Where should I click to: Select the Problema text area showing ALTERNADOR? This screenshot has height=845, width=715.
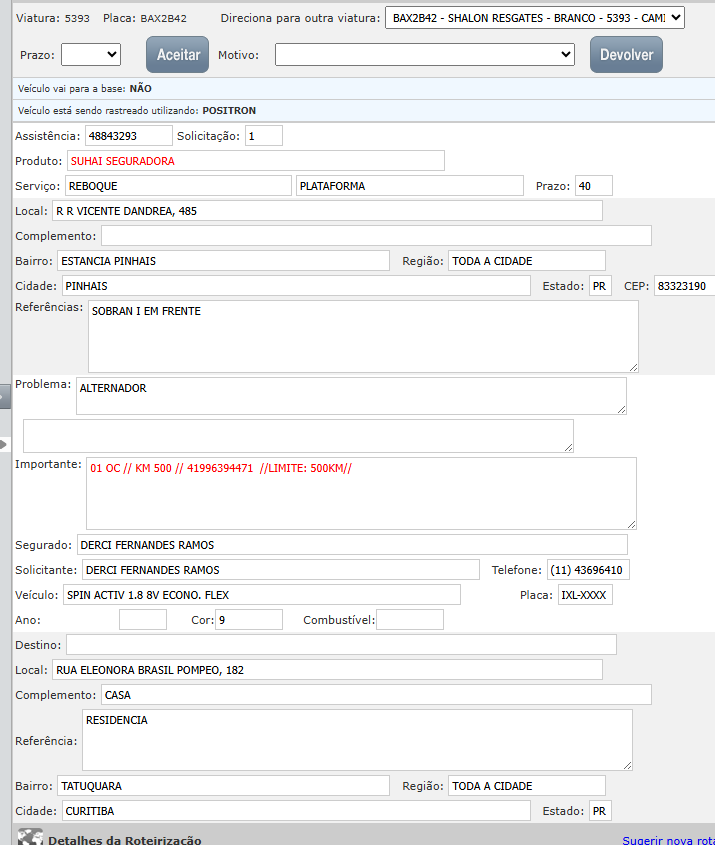pos(350,395)
